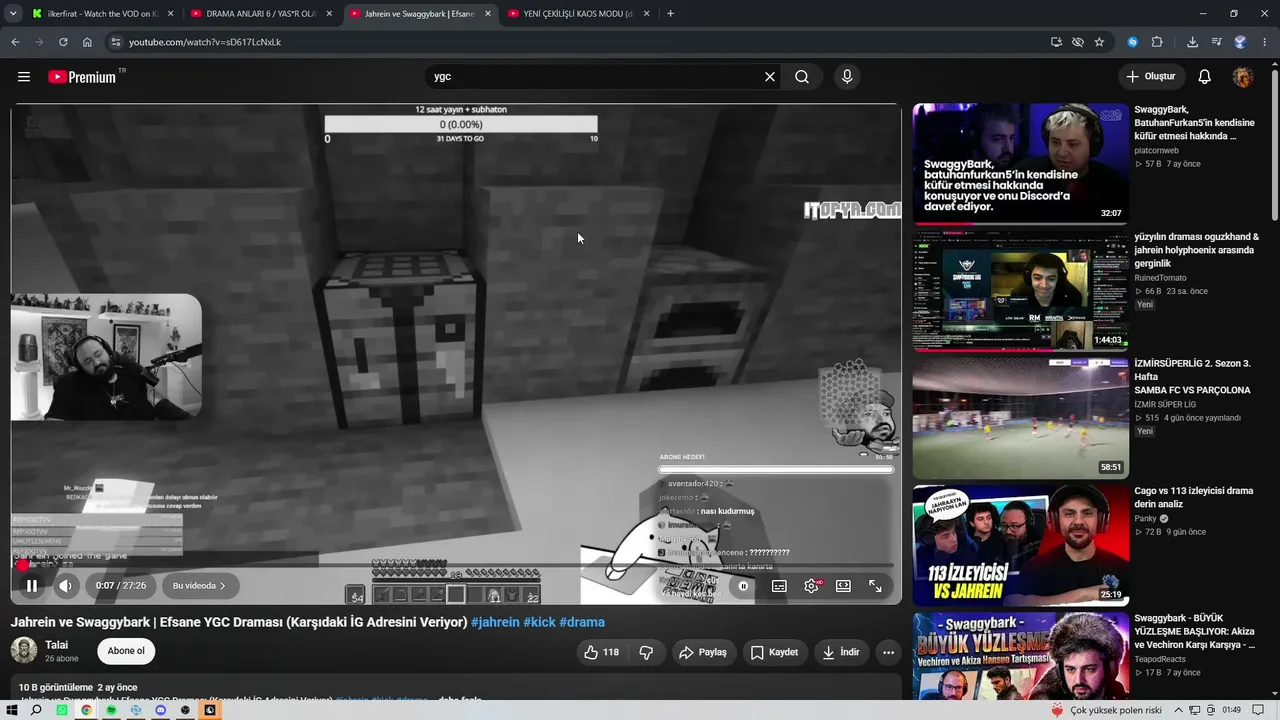Switch to theater mode
The height and width of the screenshot is (720, 1280).
point(843,586)
